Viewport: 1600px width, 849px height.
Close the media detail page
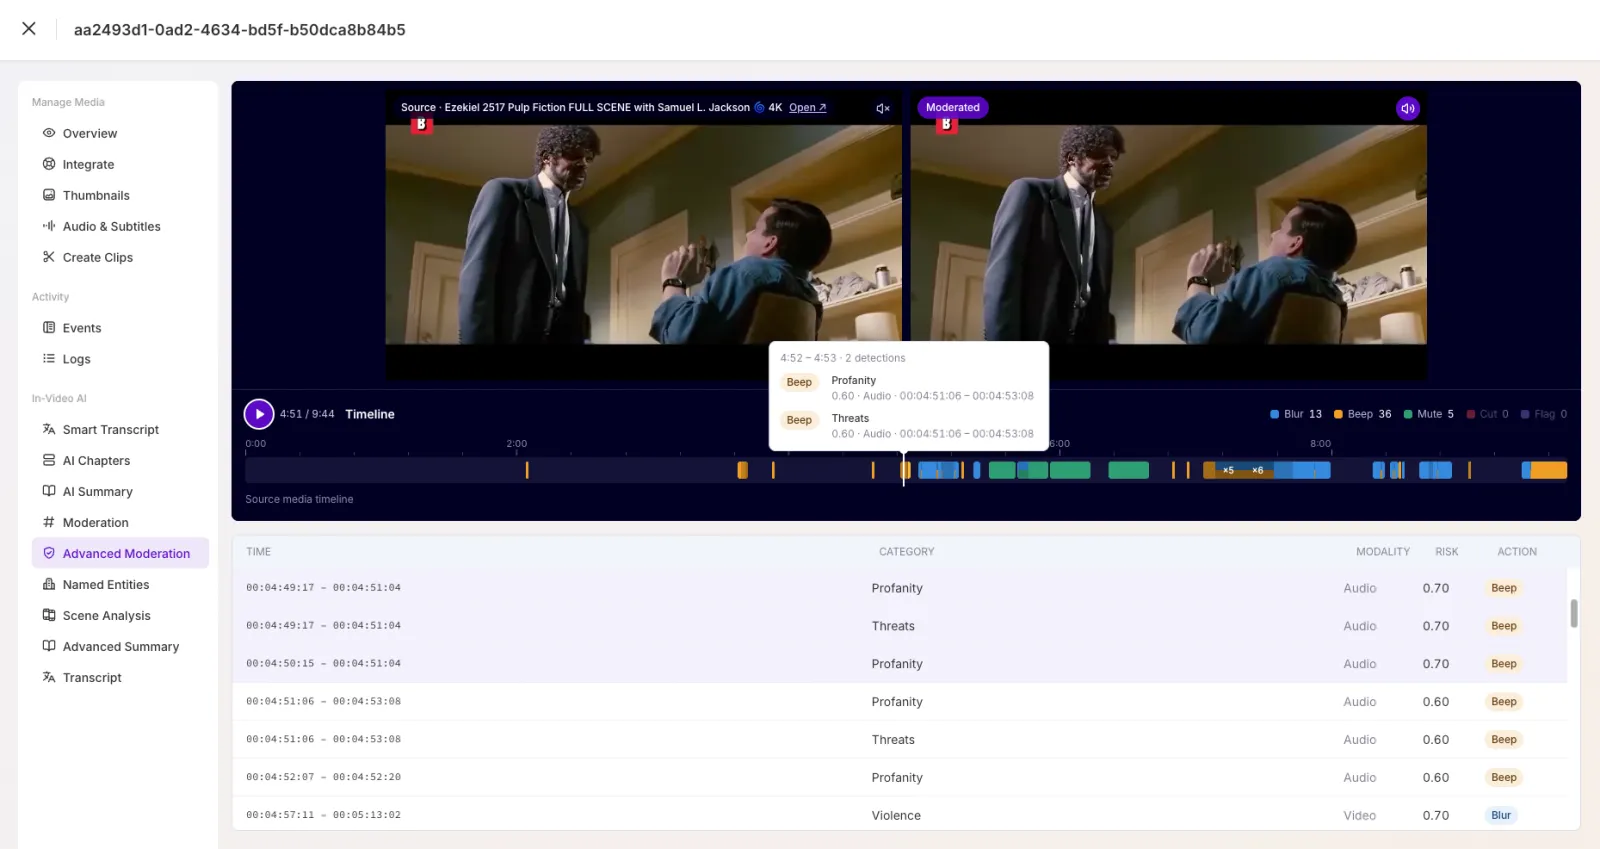(x=29, y=29)
